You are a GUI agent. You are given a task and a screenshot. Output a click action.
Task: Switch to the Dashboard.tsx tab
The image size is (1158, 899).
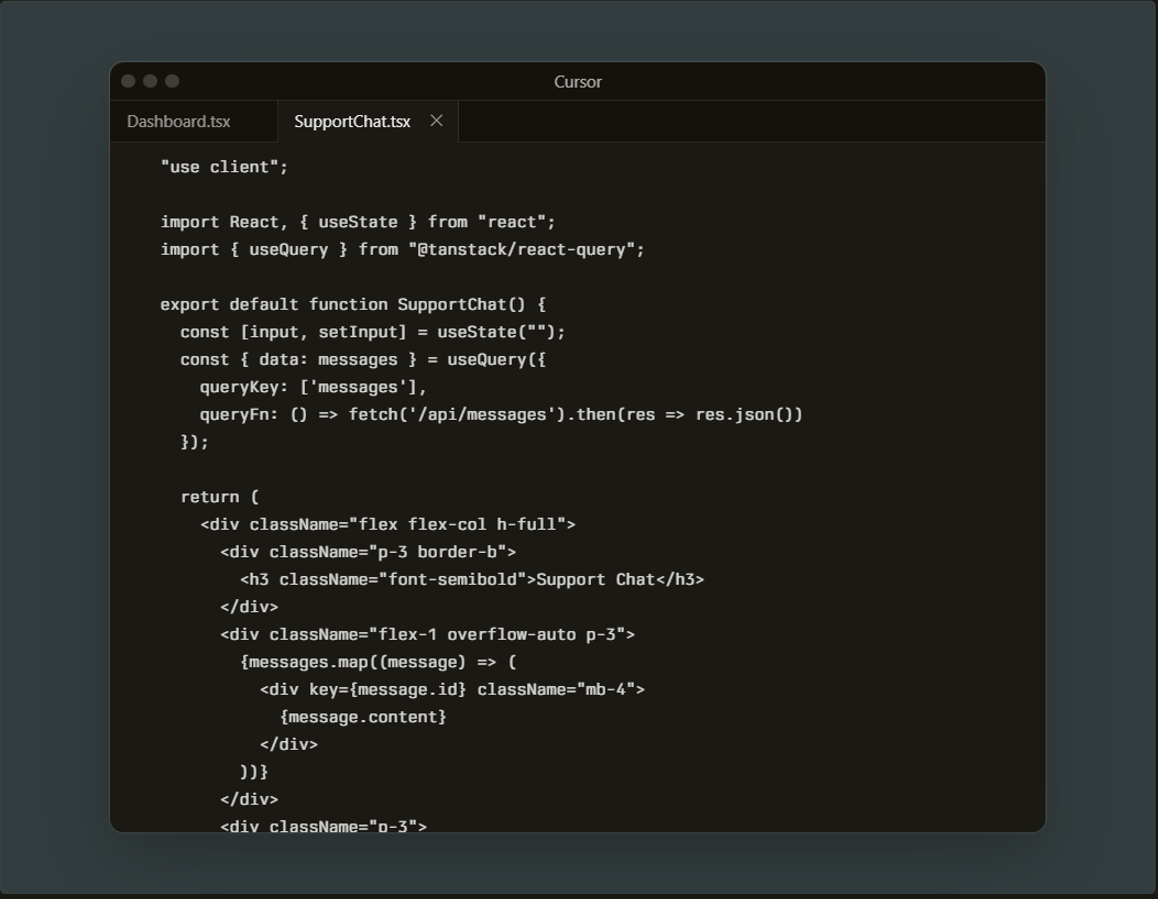(x=179, y=122)
